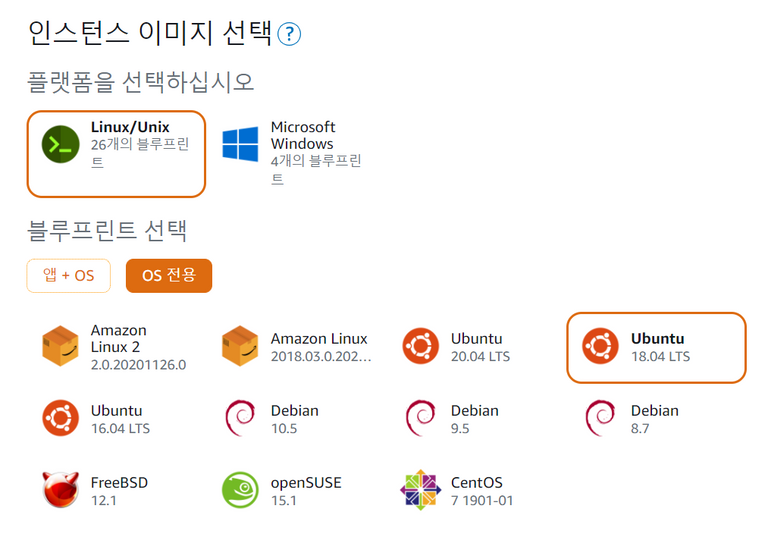The image size is (768, 541).
Task: Select the Amazon Linux 2018.03 blueprint
Action: click(x=296, y=347)
